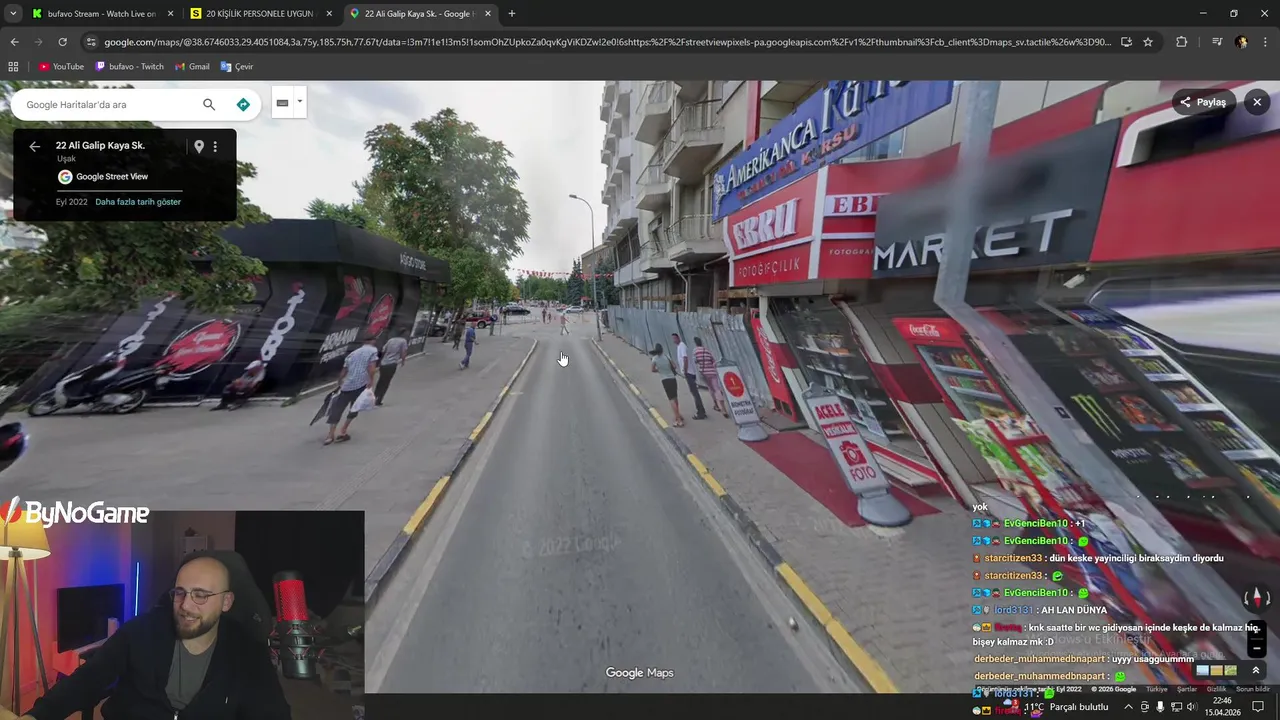Click the location pin icon in info panel

(199, 146)
